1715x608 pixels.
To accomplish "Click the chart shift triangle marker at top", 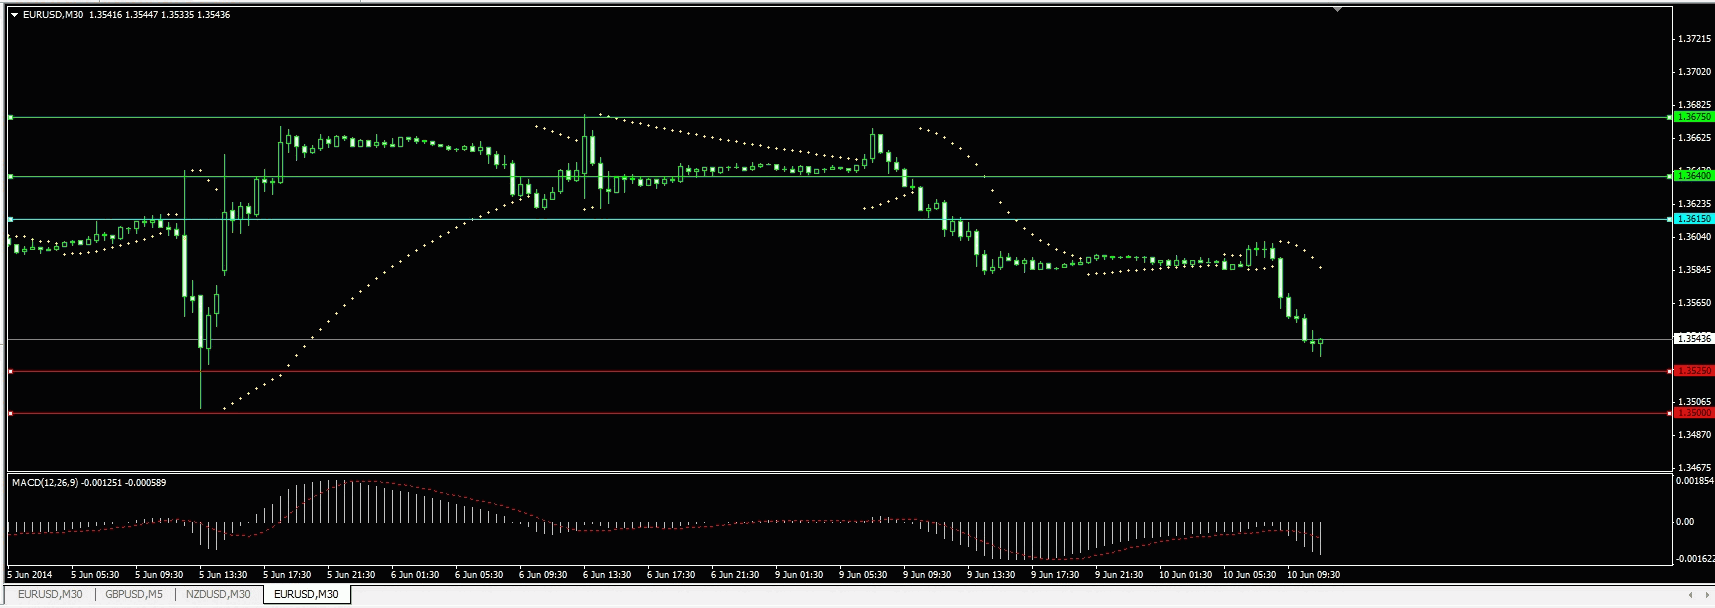I will [x=1337, y=10].
